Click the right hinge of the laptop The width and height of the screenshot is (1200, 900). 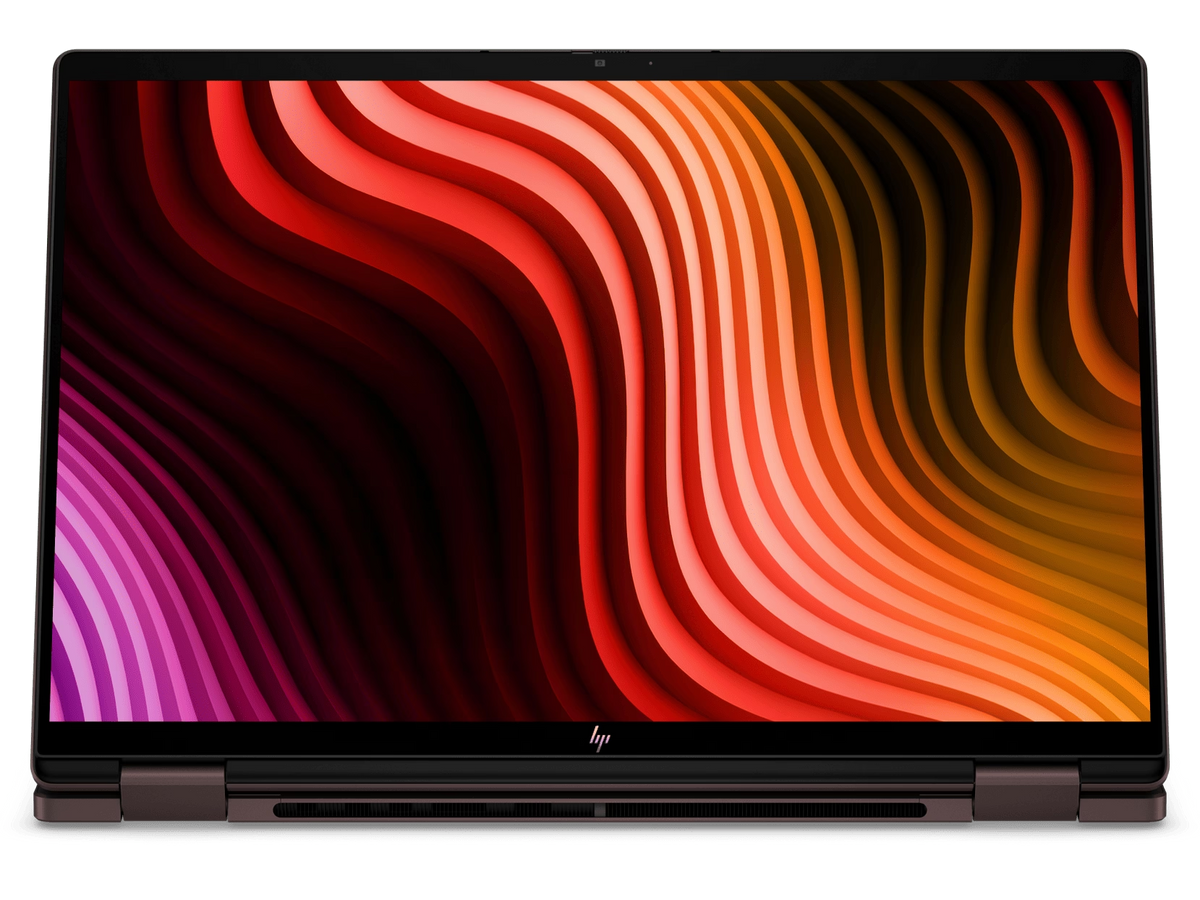click(x=1026, y=790)
